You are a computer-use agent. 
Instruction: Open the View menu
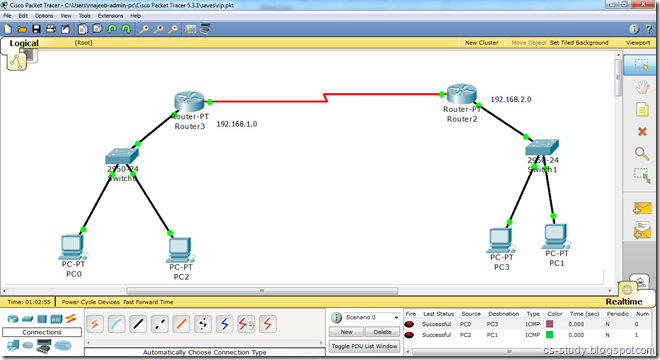coord(66,16)
